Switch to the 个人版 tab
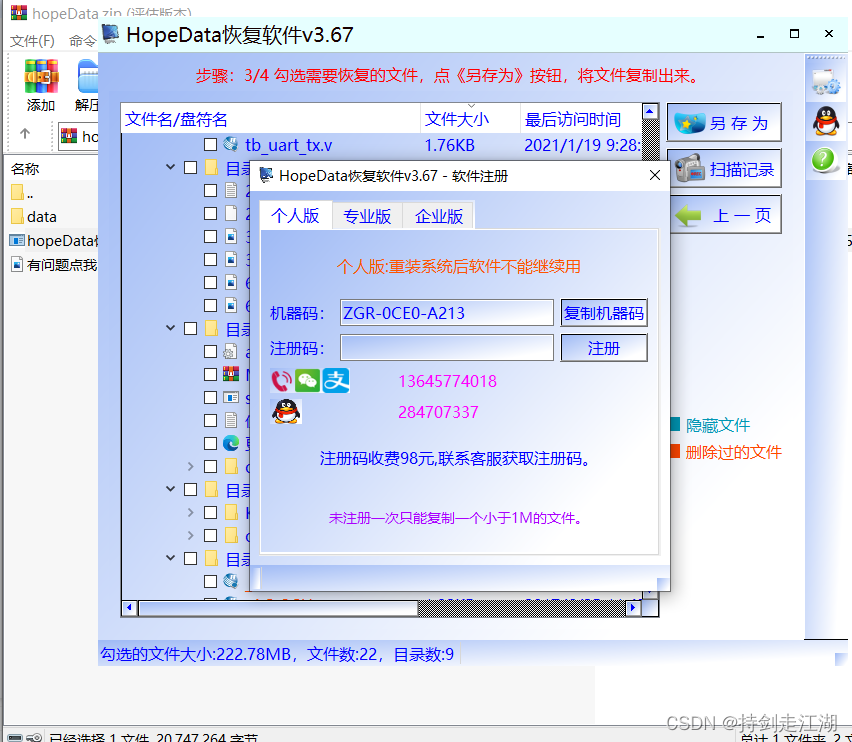The image size is (852, 742). (x=295, y=216)
